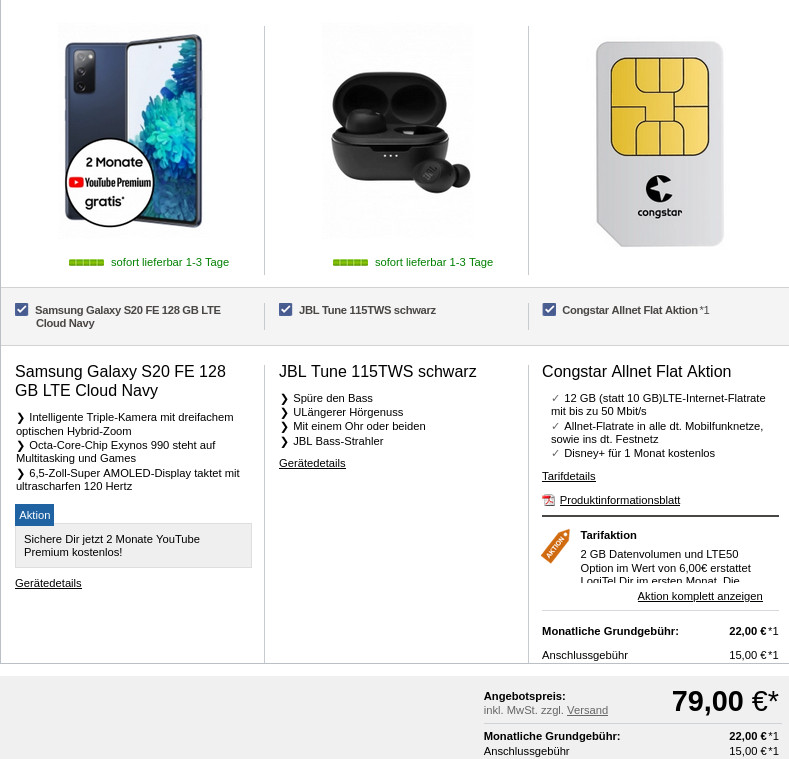Expand full promotion via Aktion komplett anzeigen

coord(700,596)
